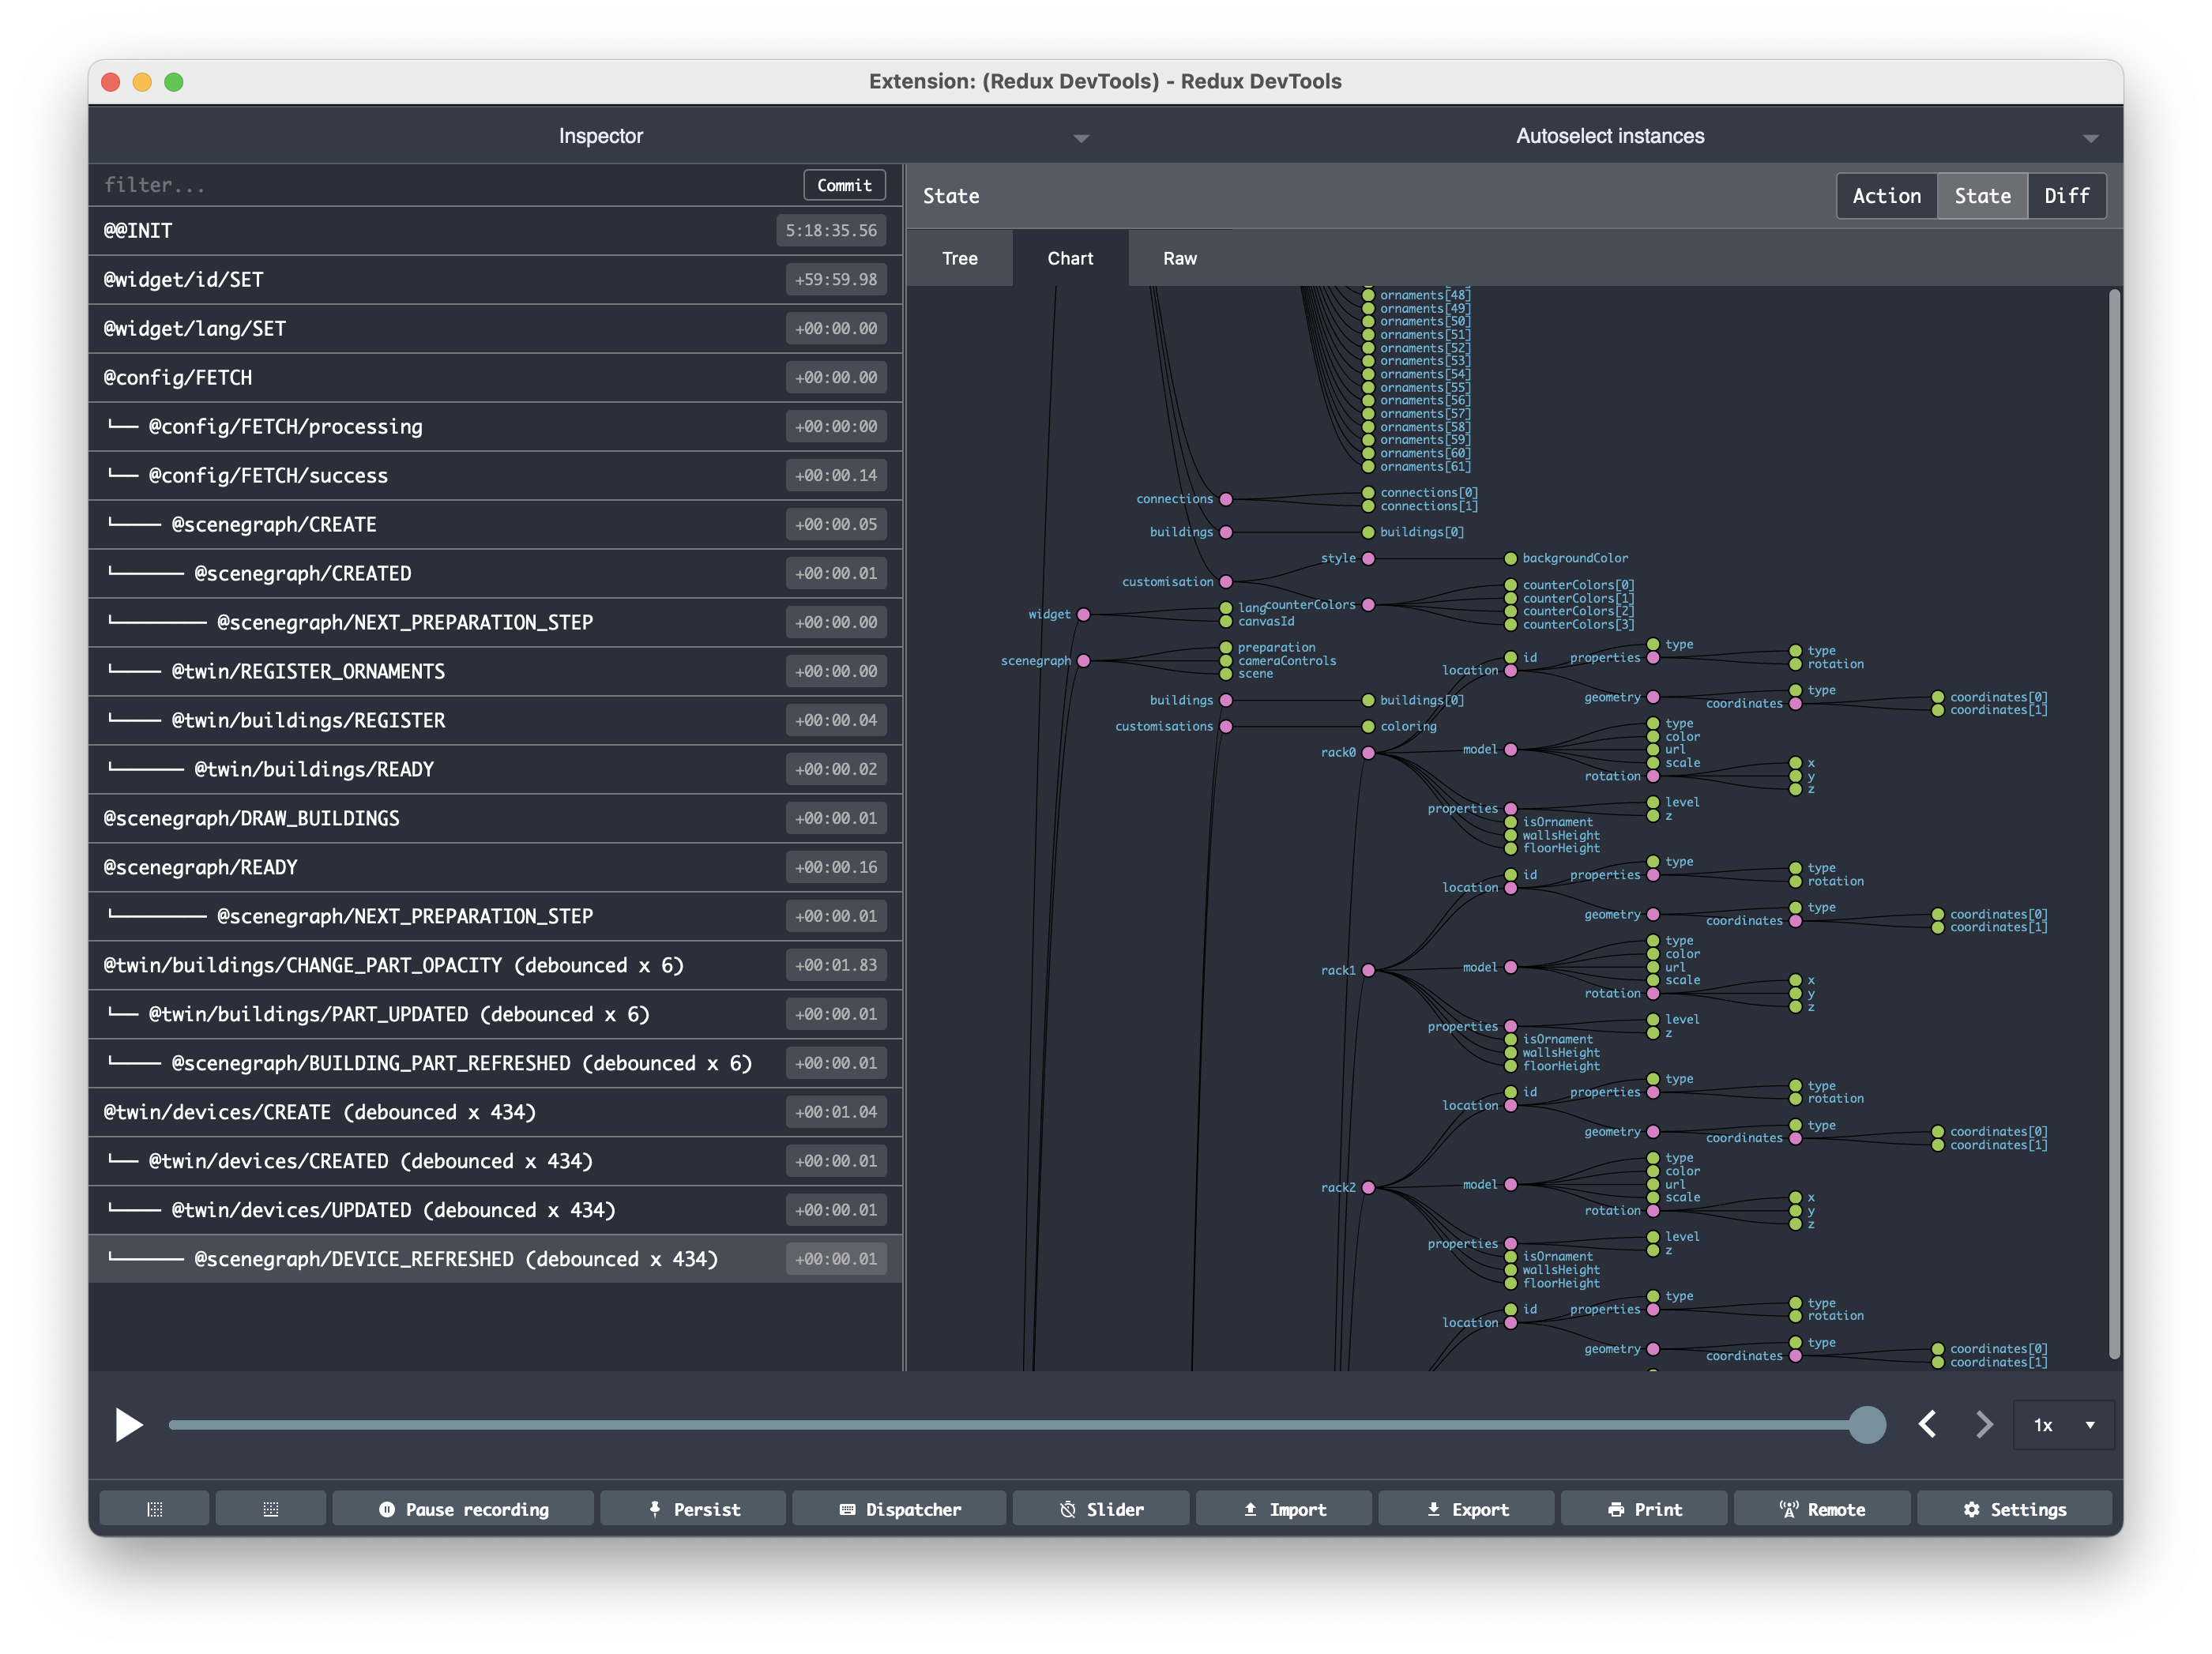Screen dimensions: 2212x1654
Task: Click the action timeline slider handle
Action: click(1866, 1424)
